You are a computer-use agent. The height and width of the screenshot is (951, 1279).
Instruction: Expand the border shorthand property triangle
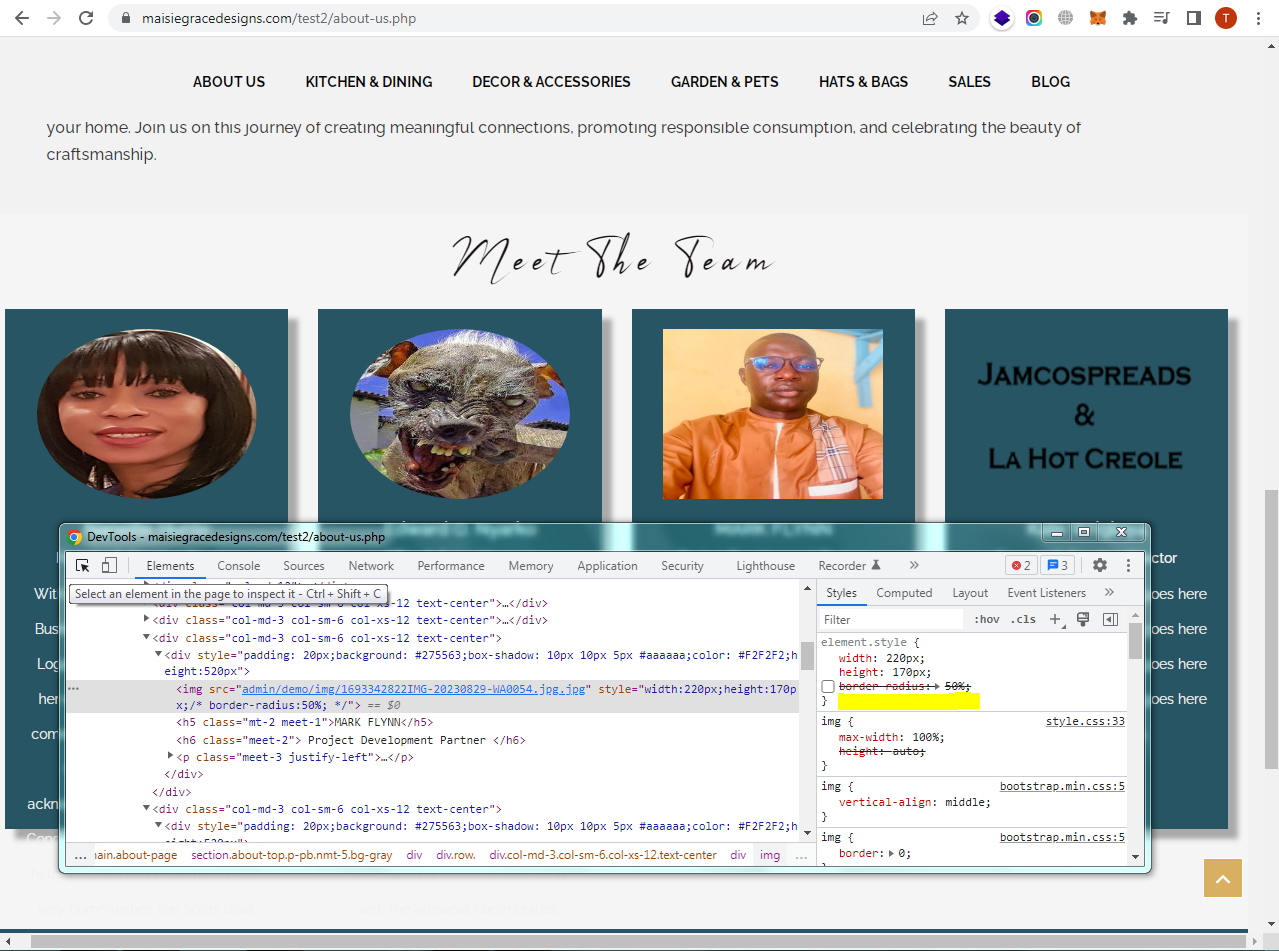(x=892, y=854)
